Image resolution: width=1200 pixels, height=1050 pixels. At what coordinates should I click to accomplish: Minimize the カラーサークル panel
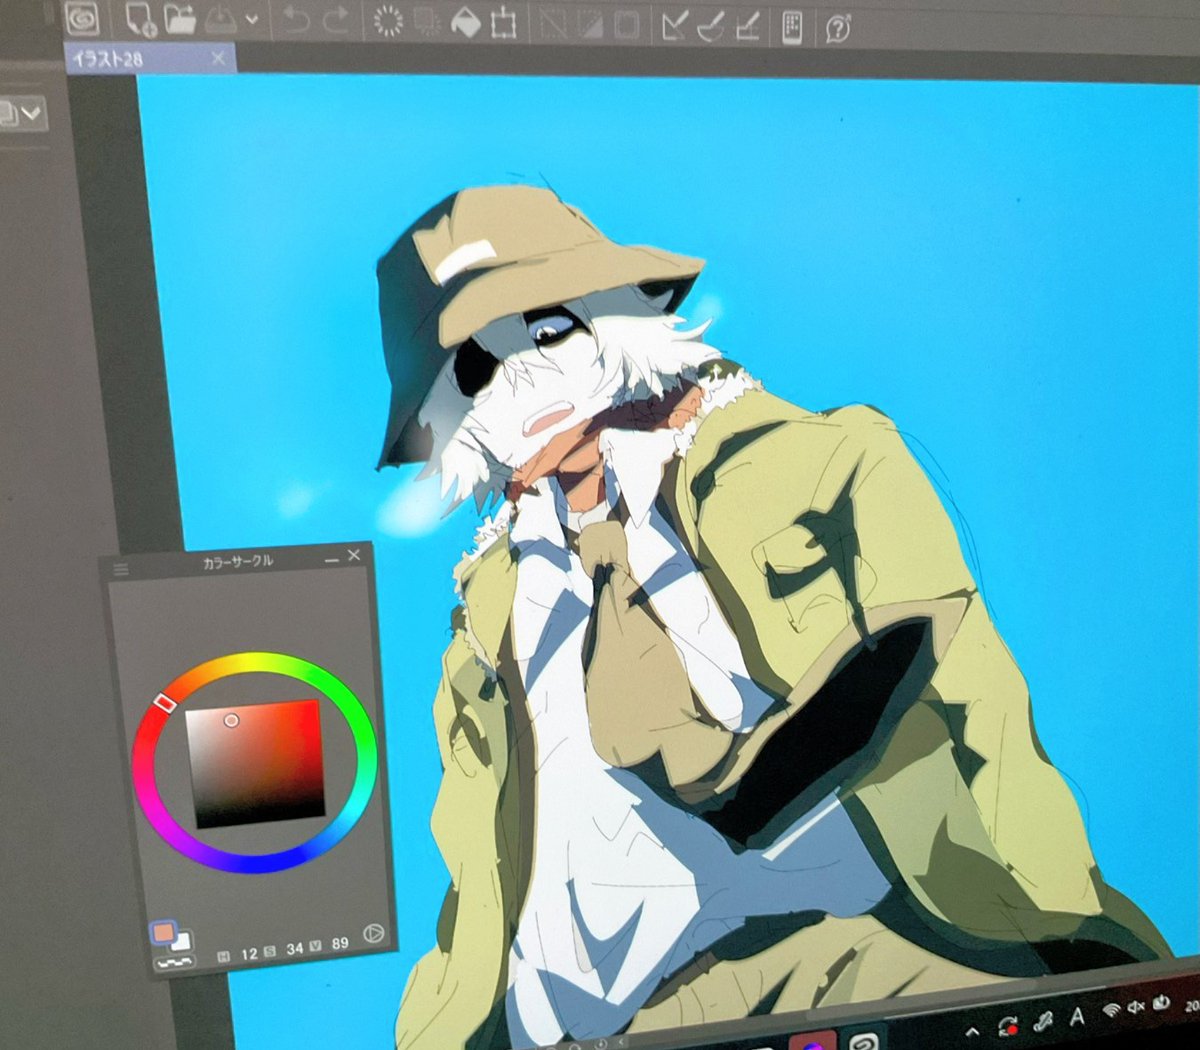coord(332,560)
